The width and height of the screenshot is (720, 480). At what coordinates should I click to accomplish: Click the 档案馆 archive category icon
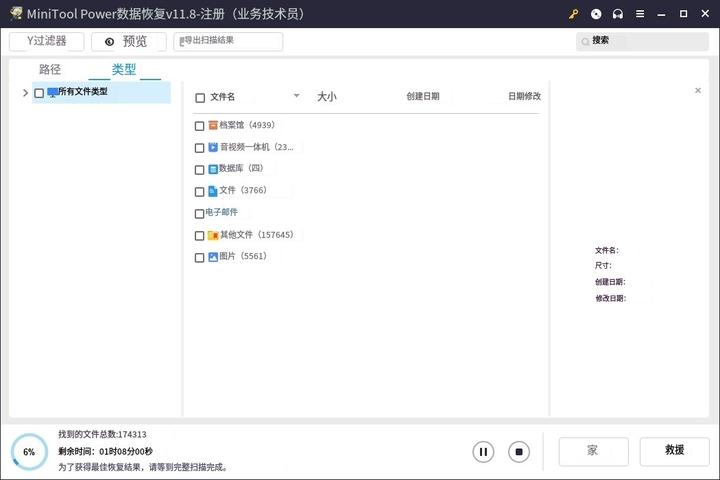[x=213, y=126]
